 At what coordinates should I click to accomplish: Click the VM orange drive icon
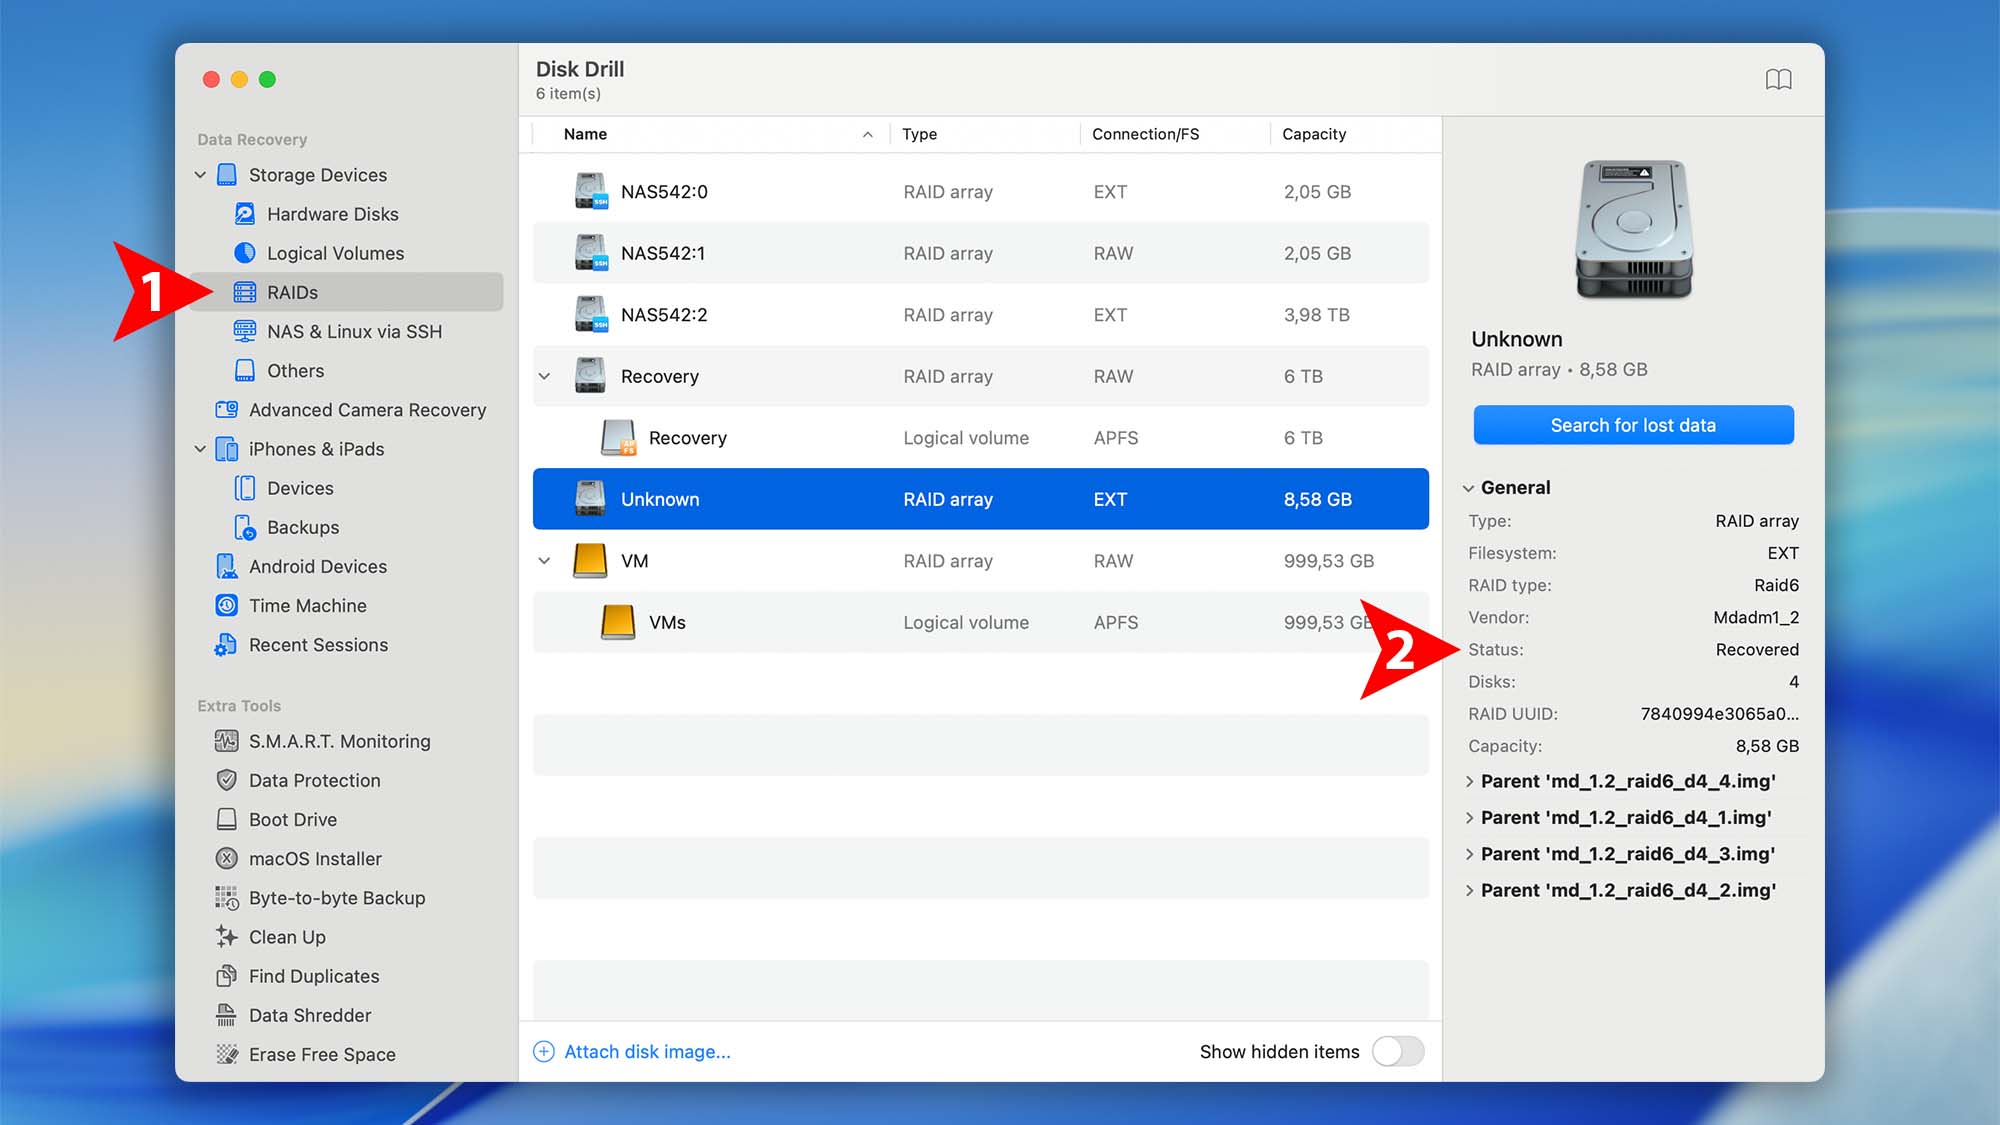pyautogui.click(x=590, y=561)
